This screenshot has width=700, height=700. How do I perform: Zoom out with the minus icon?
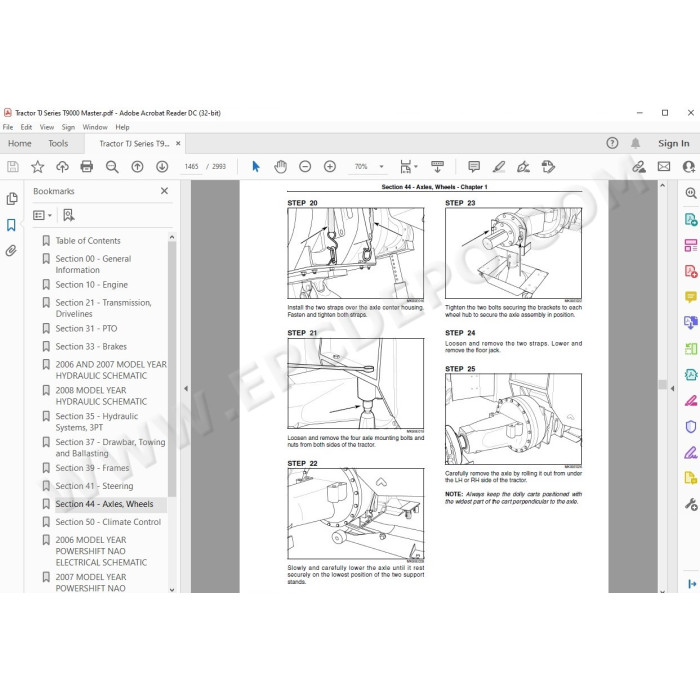point(305,167)
